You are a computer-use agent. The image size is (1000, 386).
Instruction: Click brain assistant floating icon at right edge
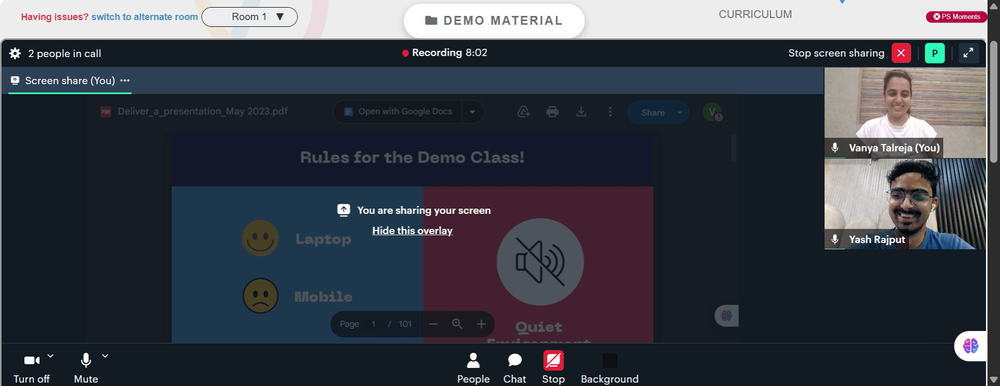[x=971, y=346]
